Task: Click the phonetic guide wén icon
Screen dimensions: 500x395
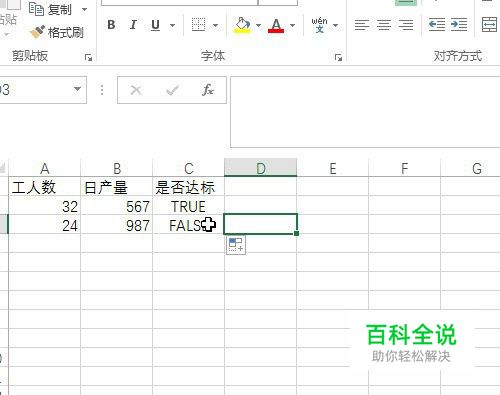Action: (x=319, y=25)
